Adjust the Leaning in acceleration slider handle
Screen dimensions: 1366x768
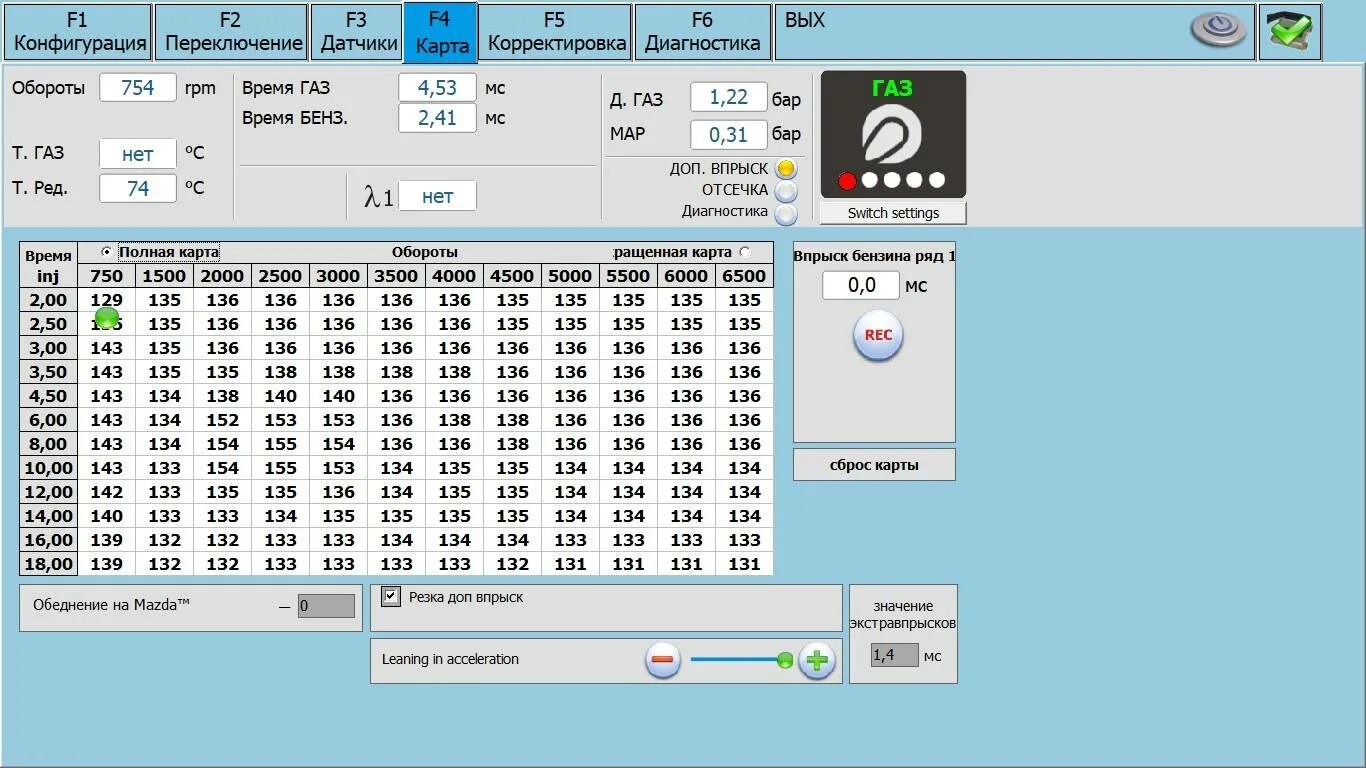click(785, 660)
